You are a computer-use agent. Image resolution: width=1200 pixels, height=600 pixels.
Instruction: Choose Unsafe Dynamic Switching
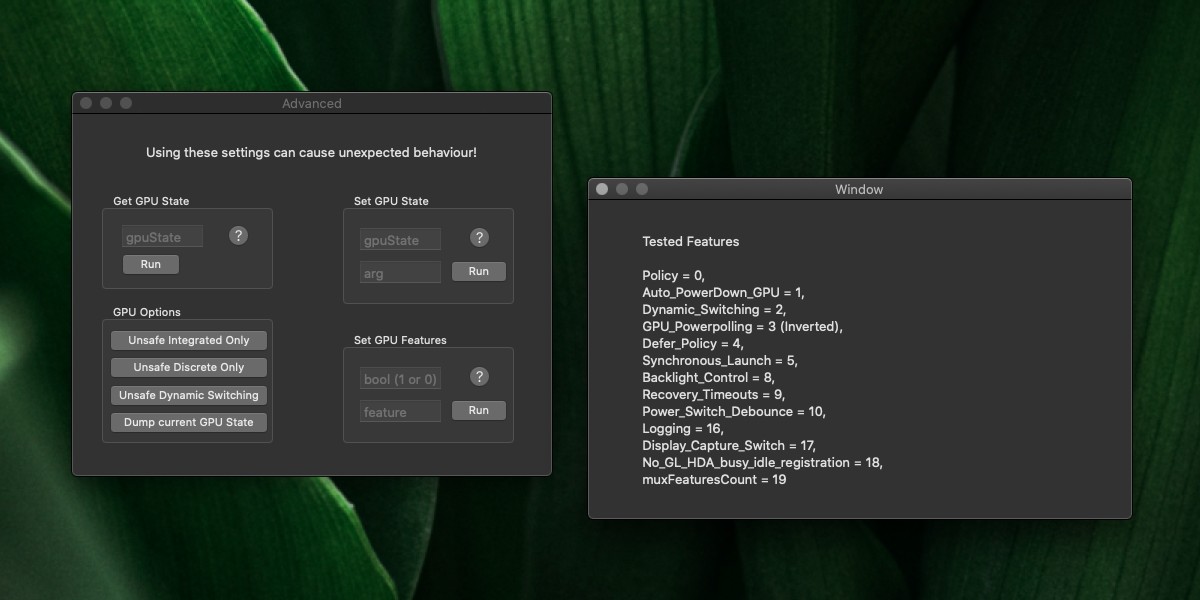pos(189,395)
